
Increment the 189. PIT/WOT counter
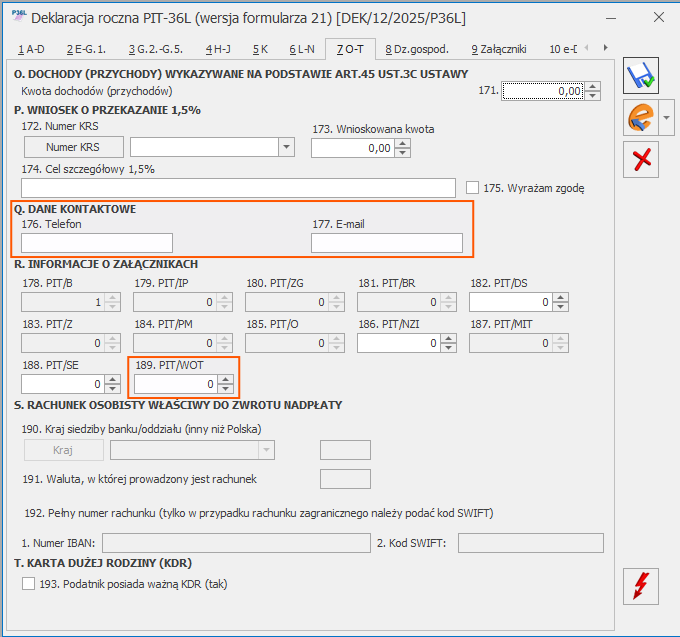pos(225,379)
